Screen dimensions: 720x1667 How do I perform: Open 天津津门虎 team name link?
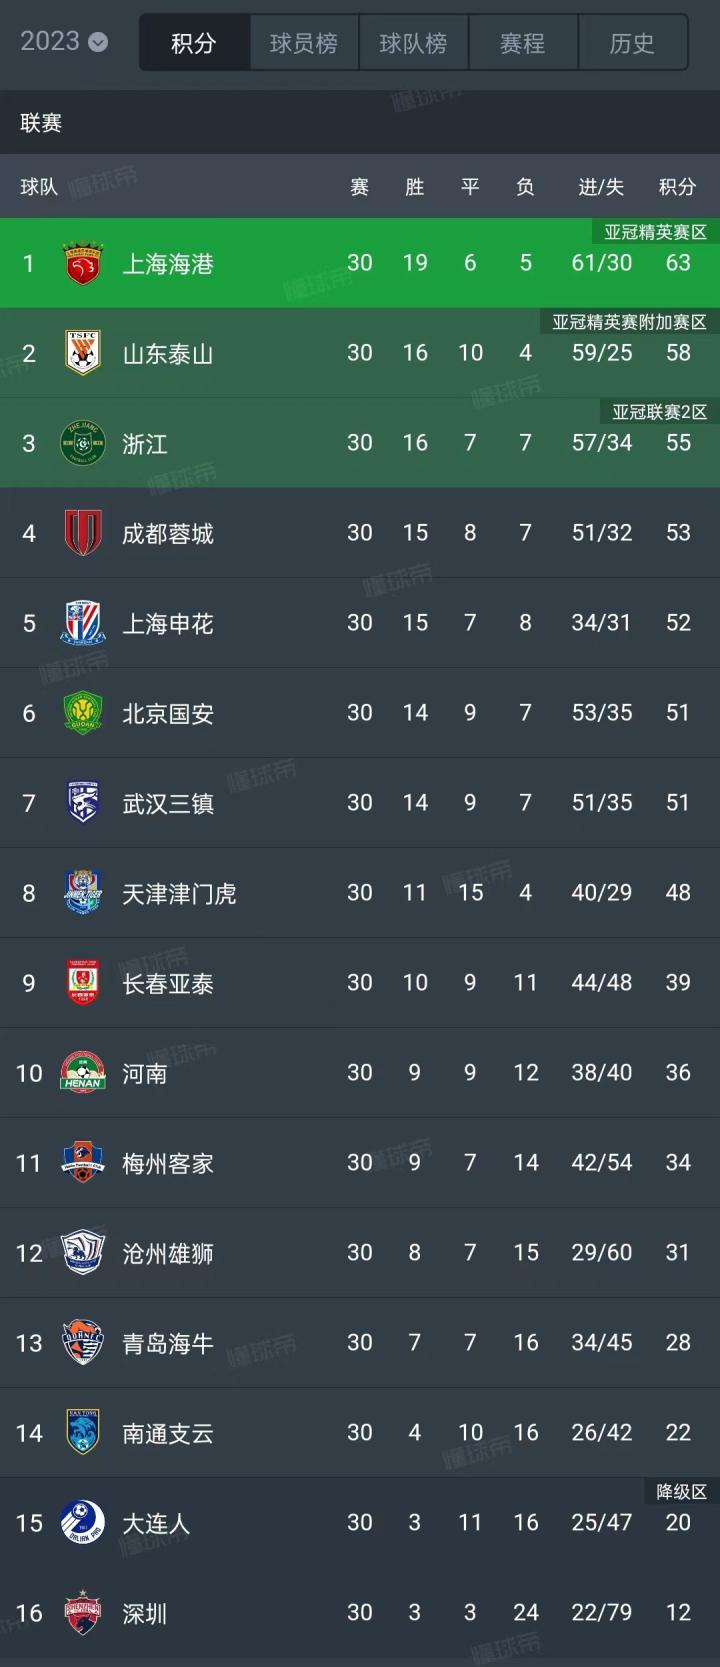pos(179,893)
